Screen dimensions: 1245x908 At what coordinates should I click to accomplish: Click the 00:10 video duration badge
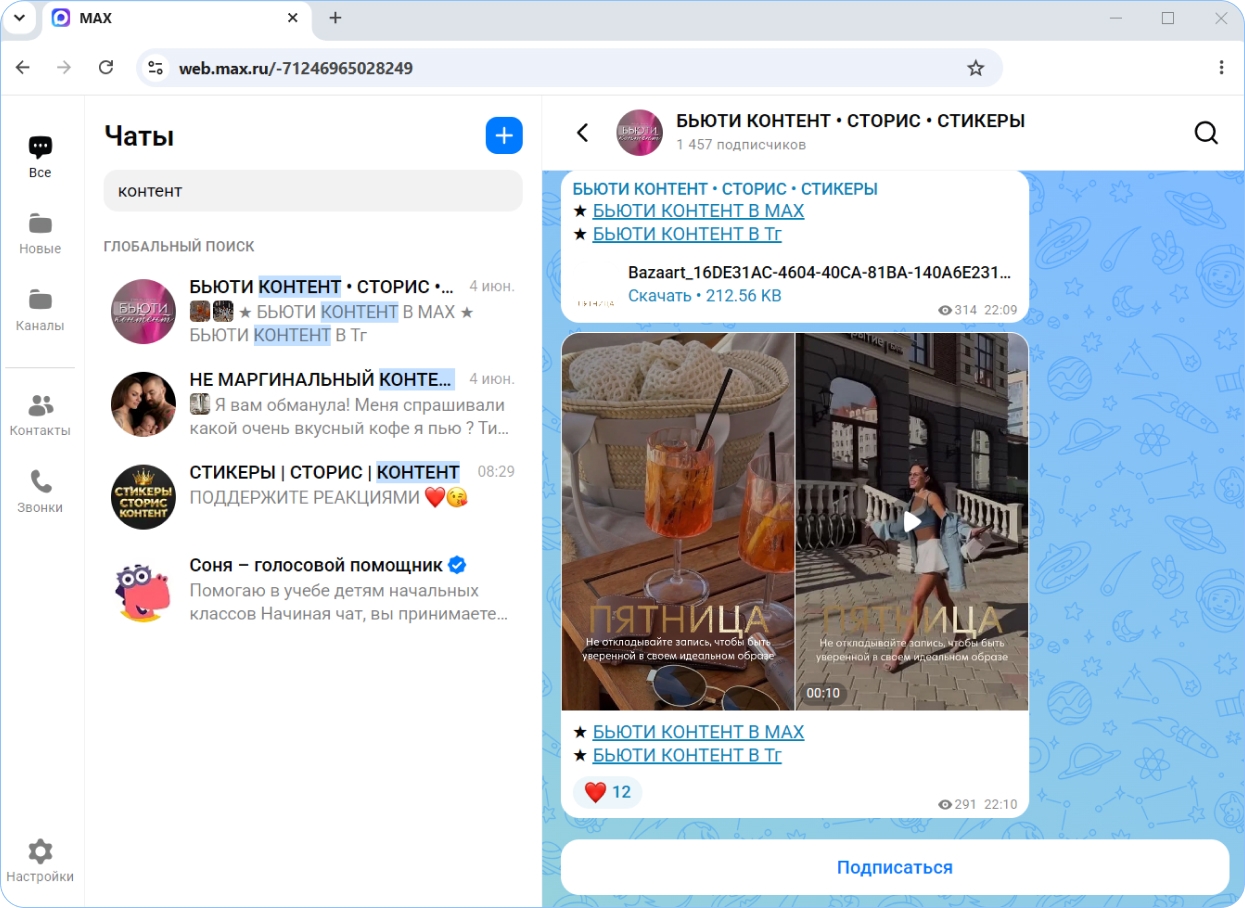pyautogui.click(x=823, y=693)
